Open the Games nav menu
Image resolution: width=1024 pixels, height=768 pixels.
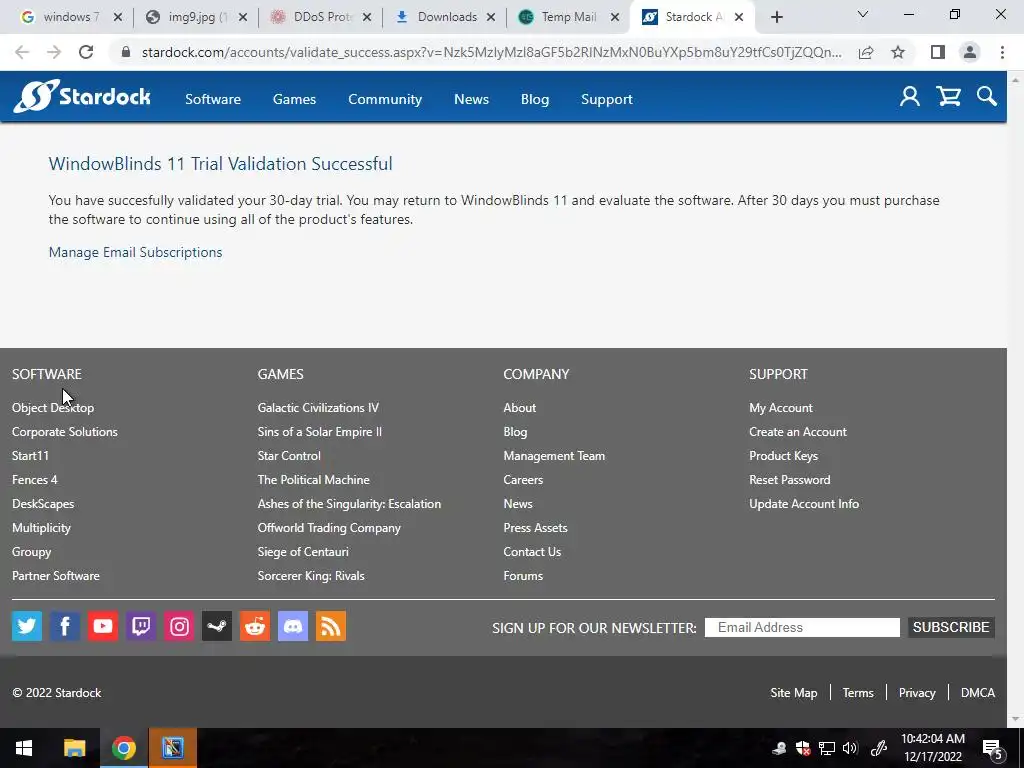[x=295, y=99]
